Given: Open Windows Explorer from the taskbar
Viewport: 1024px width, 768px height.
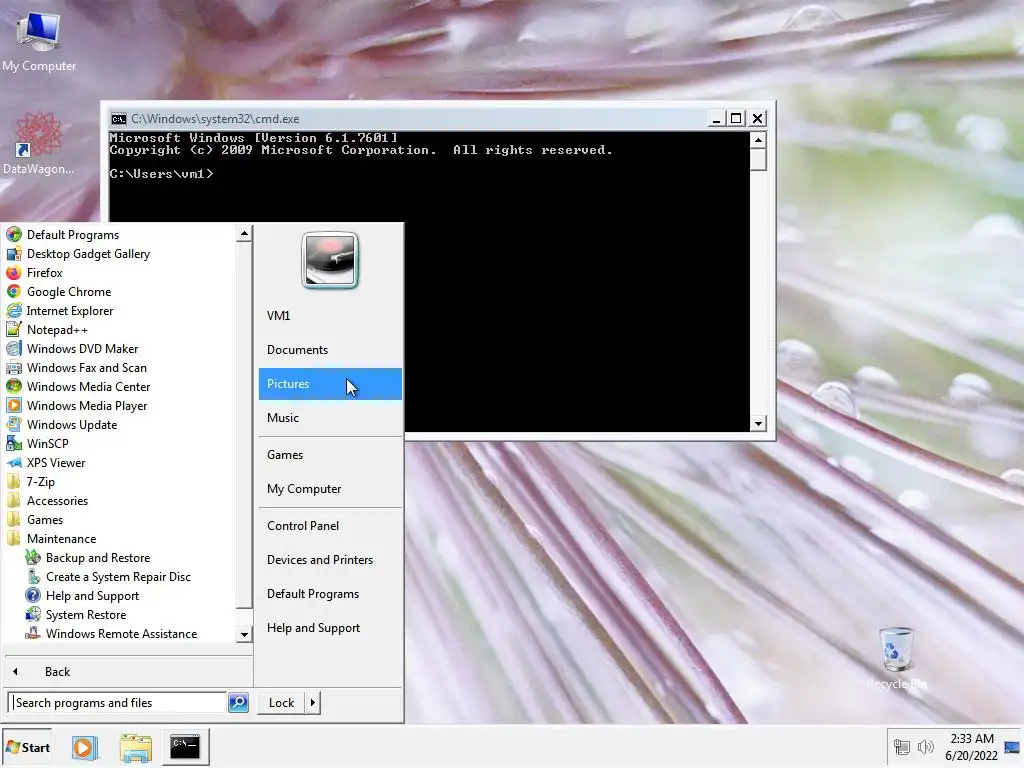Looking at the screenshot, I should point(136,747).
